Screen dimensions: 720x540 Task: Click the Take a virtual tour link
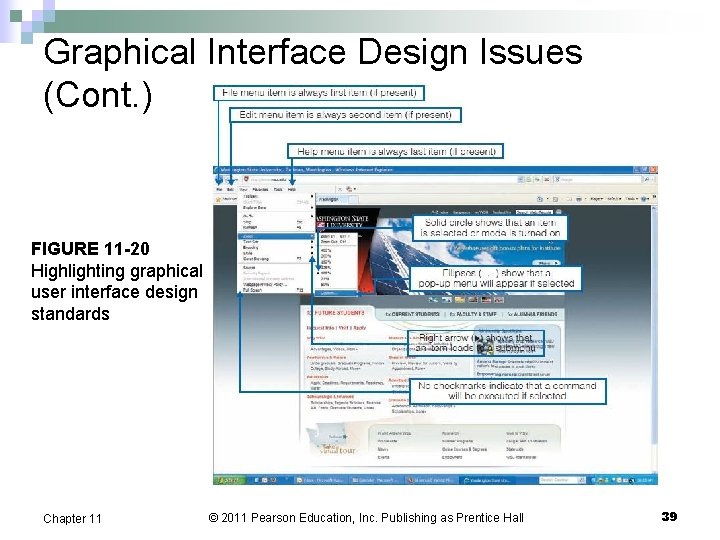tap(338, 448)
